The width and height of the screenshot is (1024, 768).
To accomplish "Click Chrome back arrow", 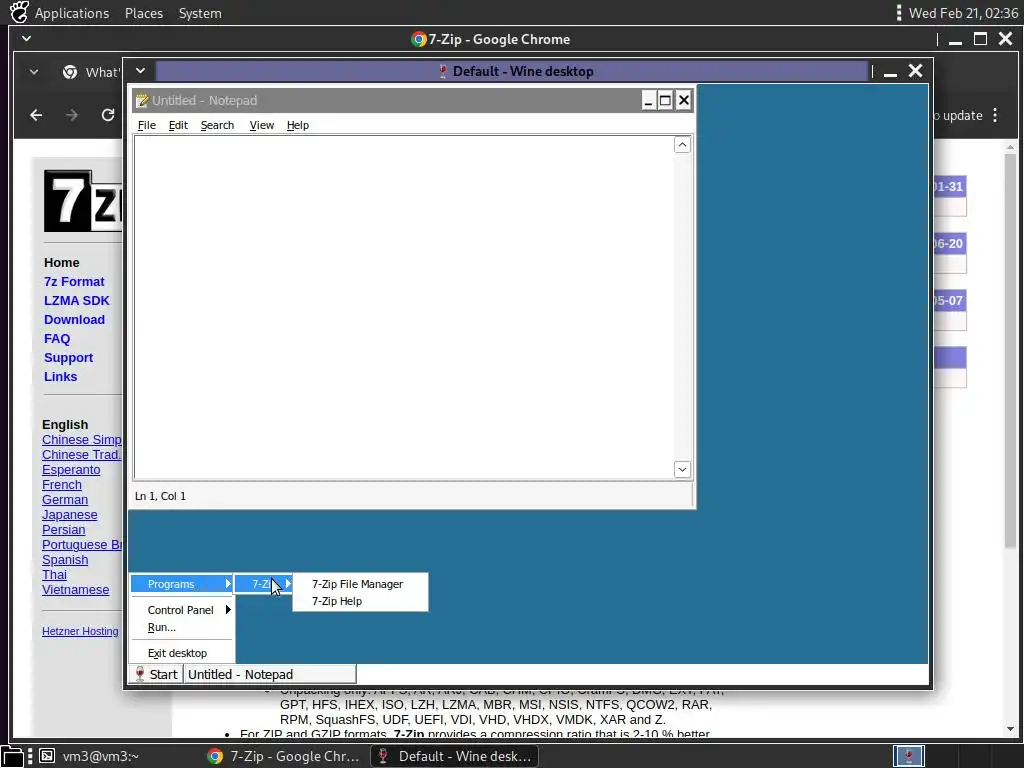I will pyautogui.click(x=37, y=115).
